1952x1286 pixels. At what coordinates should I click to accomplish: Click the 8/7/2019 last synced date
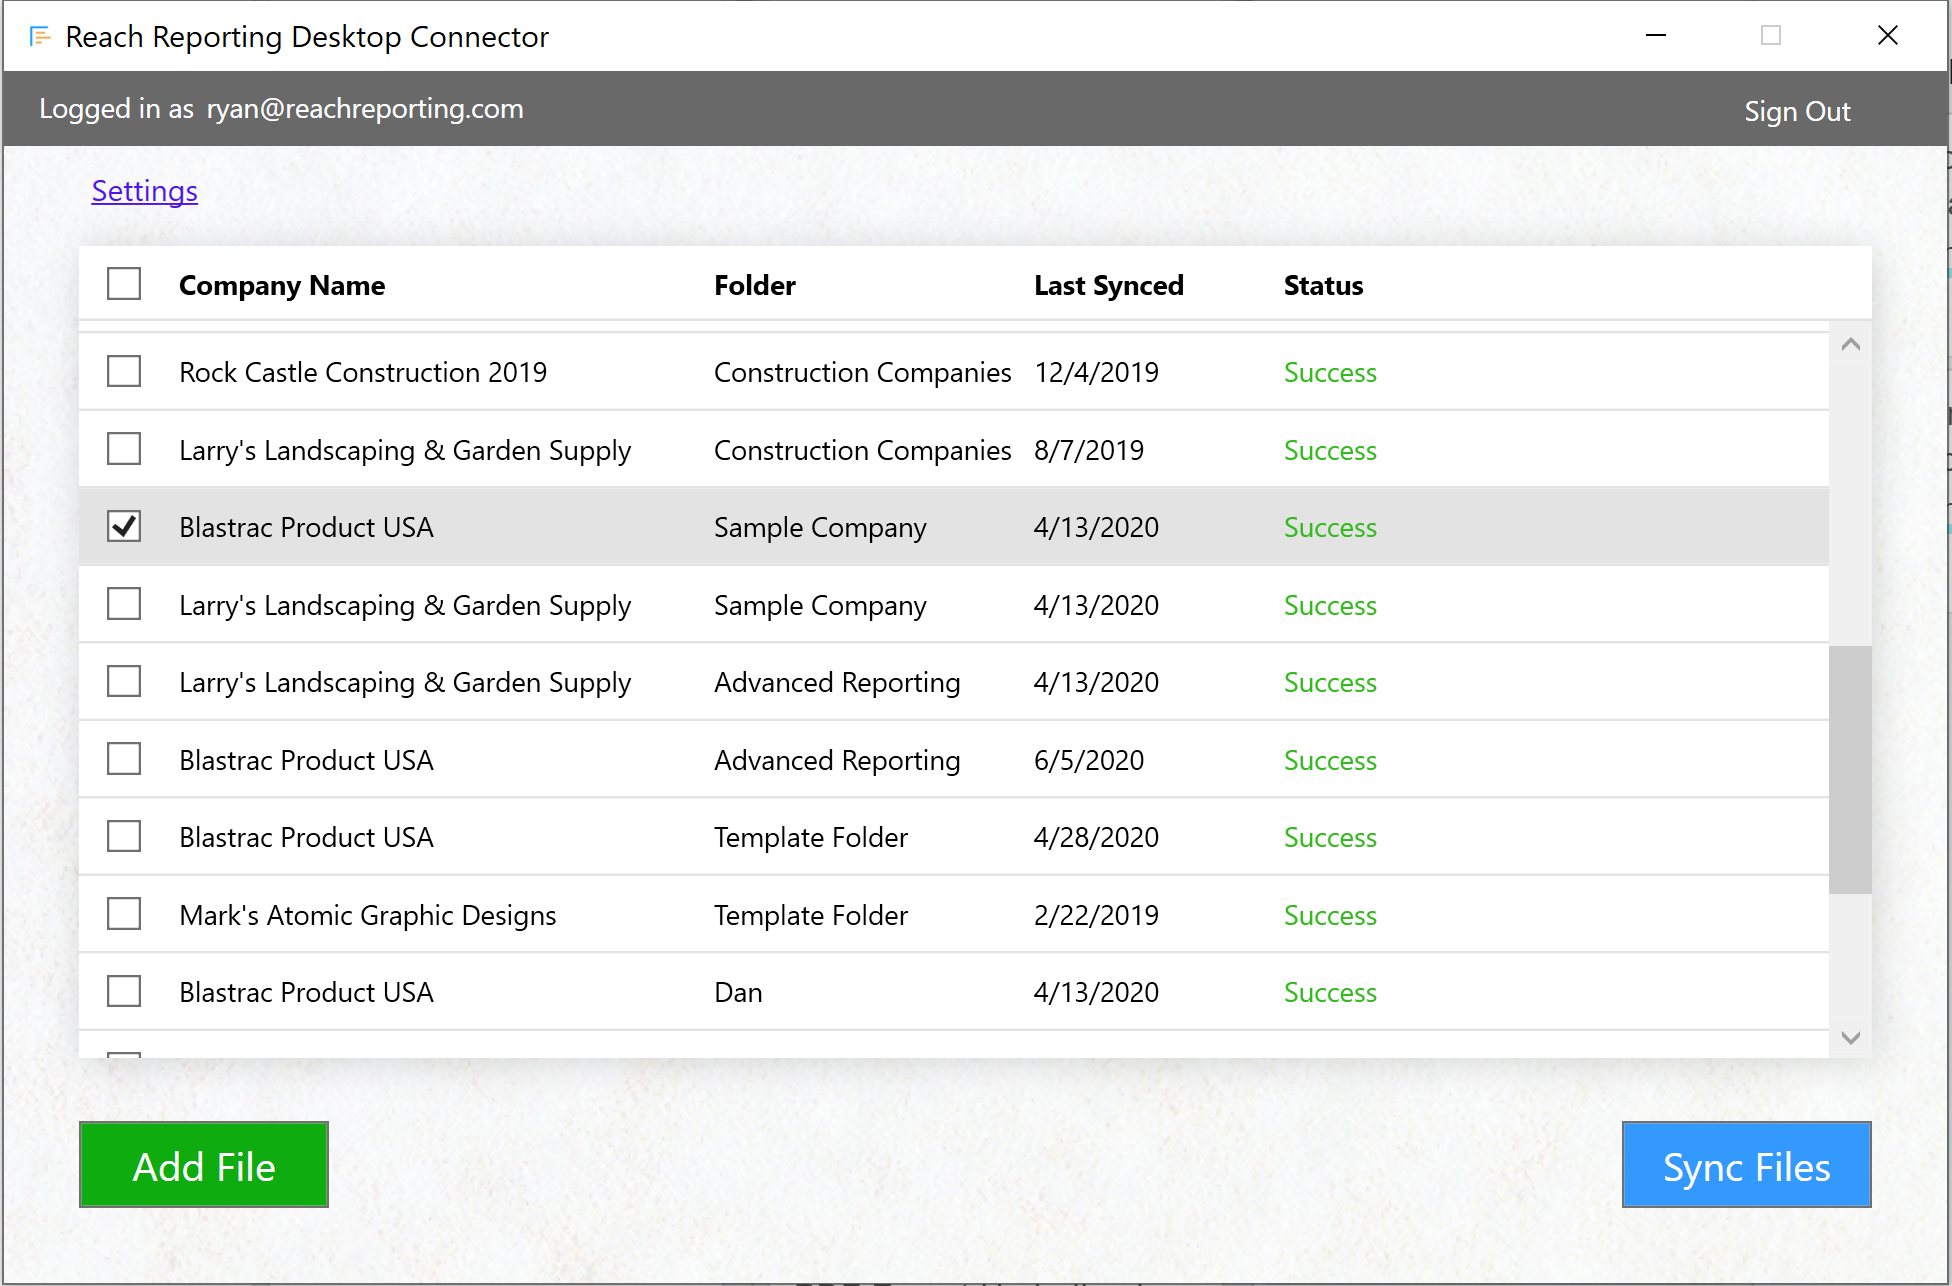1089,450
